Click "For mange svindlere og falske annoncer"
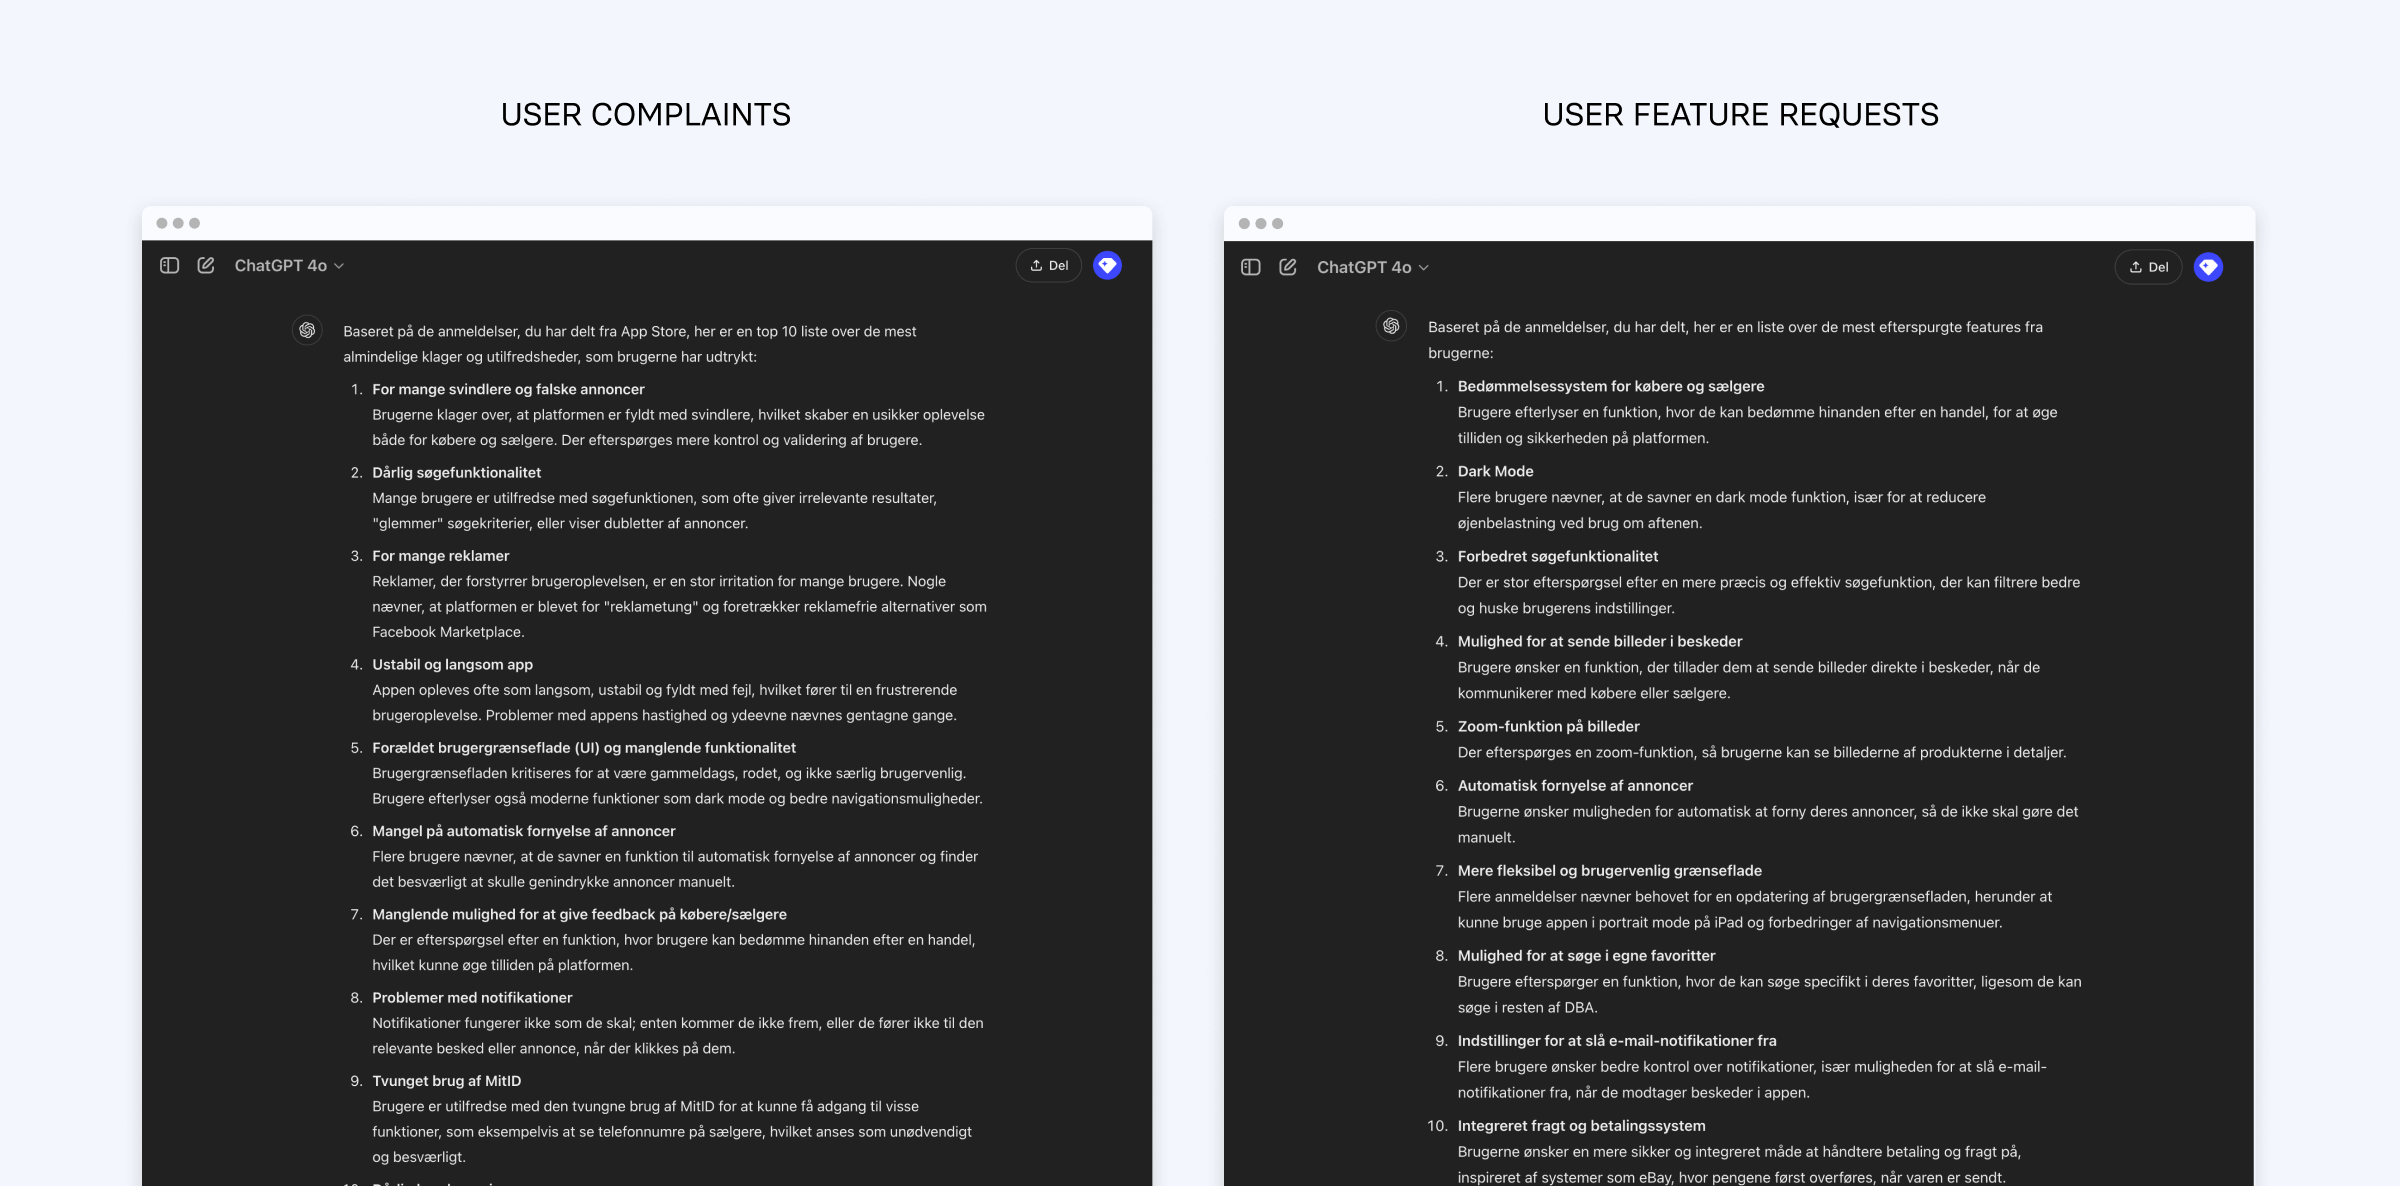The width and height of the screenshot is (2400, 1186). tap(508, 389)
